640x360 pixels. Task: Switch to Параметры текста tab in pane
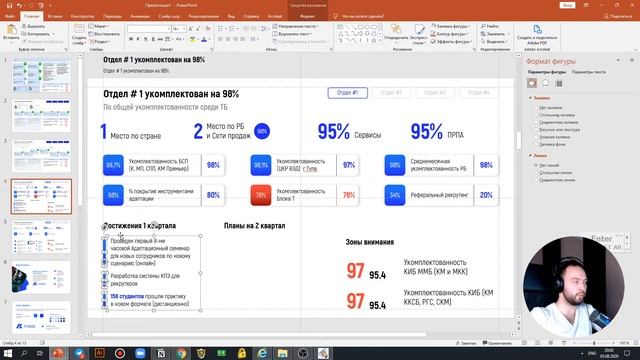[589, 72]
